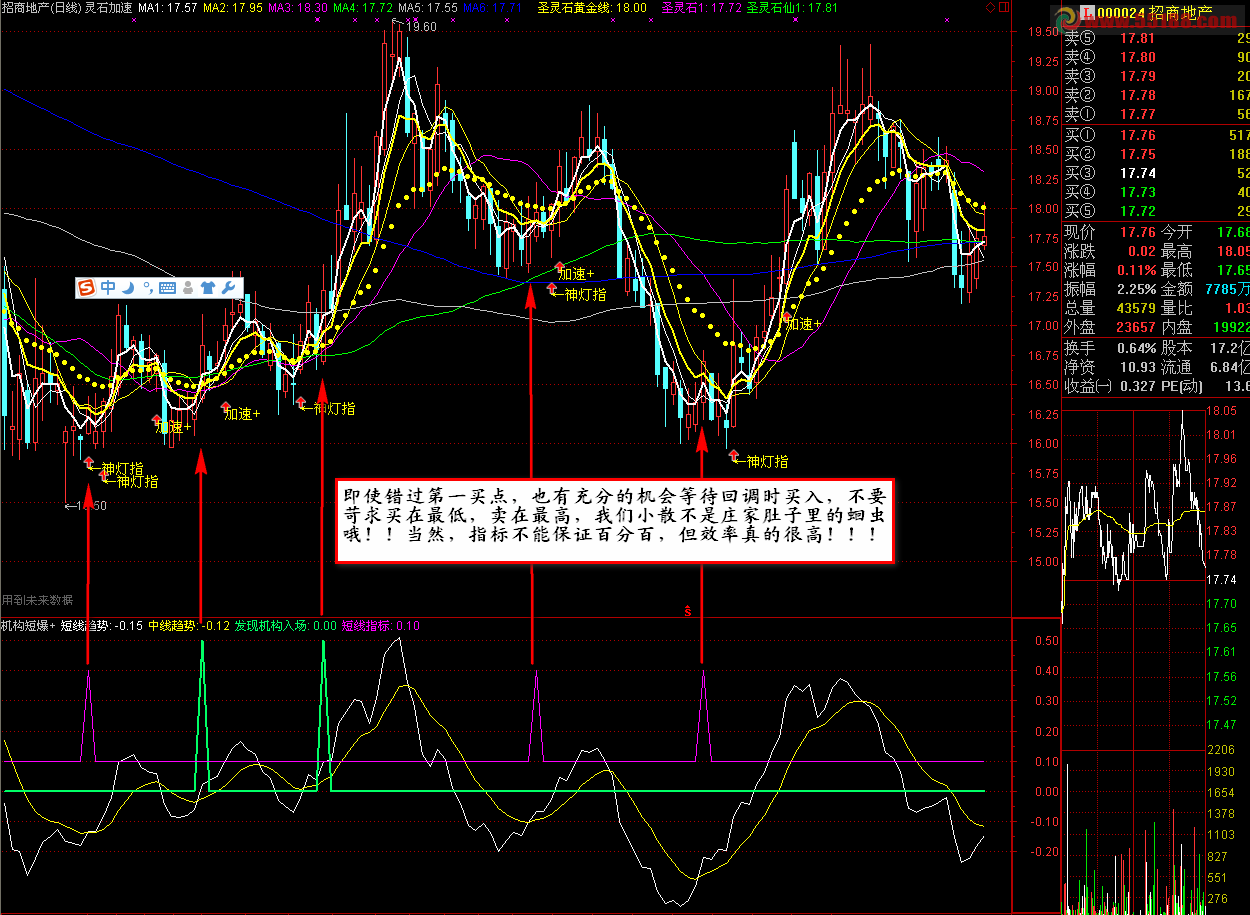
Task: Click the 卖② 17.78 ask row
Action: pyautogui.click(x=1156, y=95)
